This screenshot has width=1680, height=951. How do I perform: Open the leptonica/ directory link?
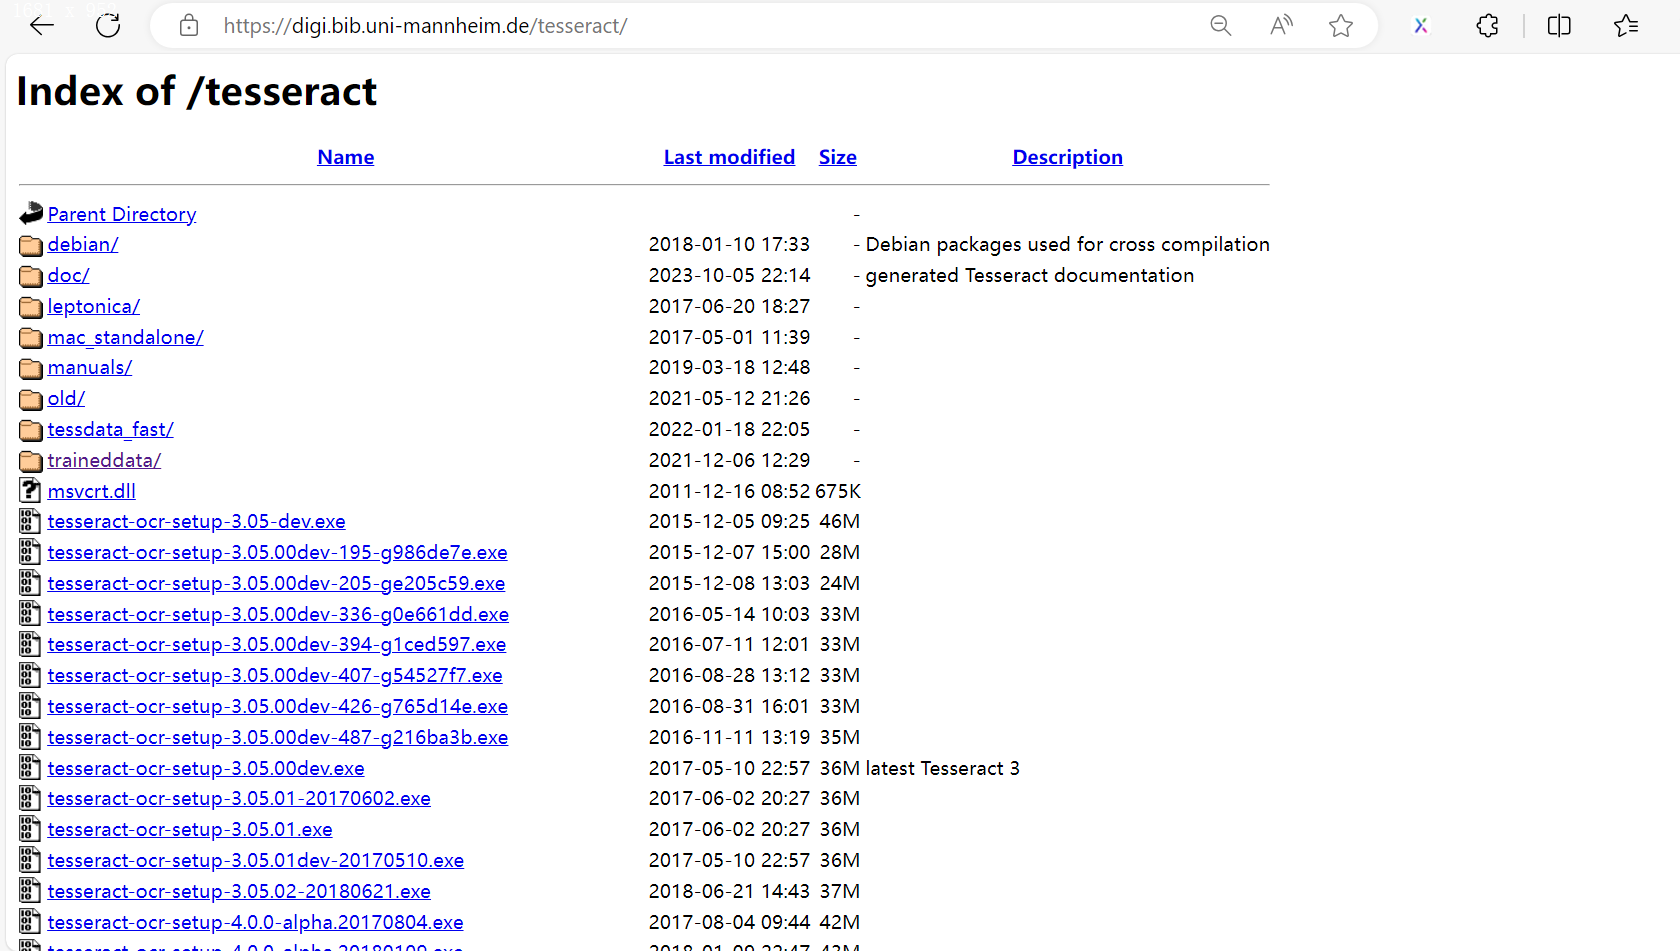94,306
